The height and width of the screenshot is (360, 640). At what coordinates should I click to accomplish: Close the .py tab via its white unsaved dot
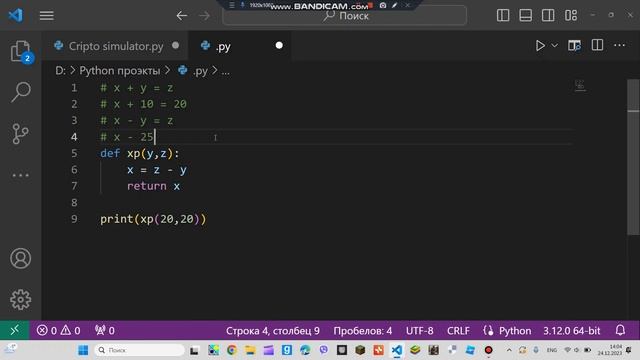(279, 45)
